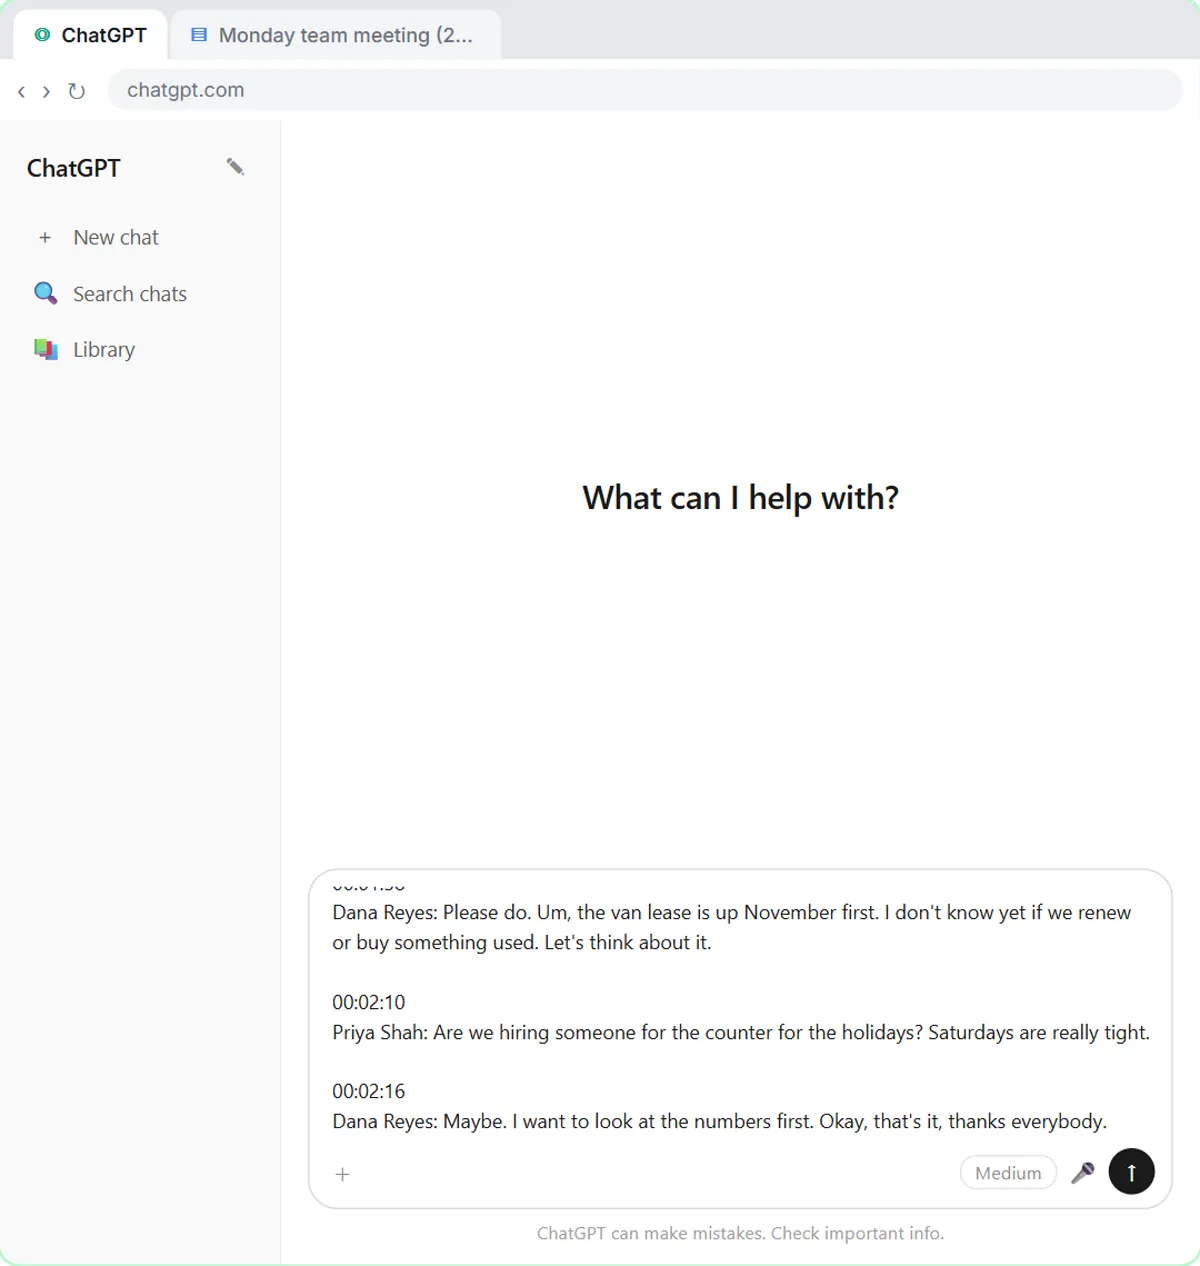This screenshot has width=1200, height=1266.
Task: Click the 'Dana Reyes: Please do.' transcript line
Action: 732,927
